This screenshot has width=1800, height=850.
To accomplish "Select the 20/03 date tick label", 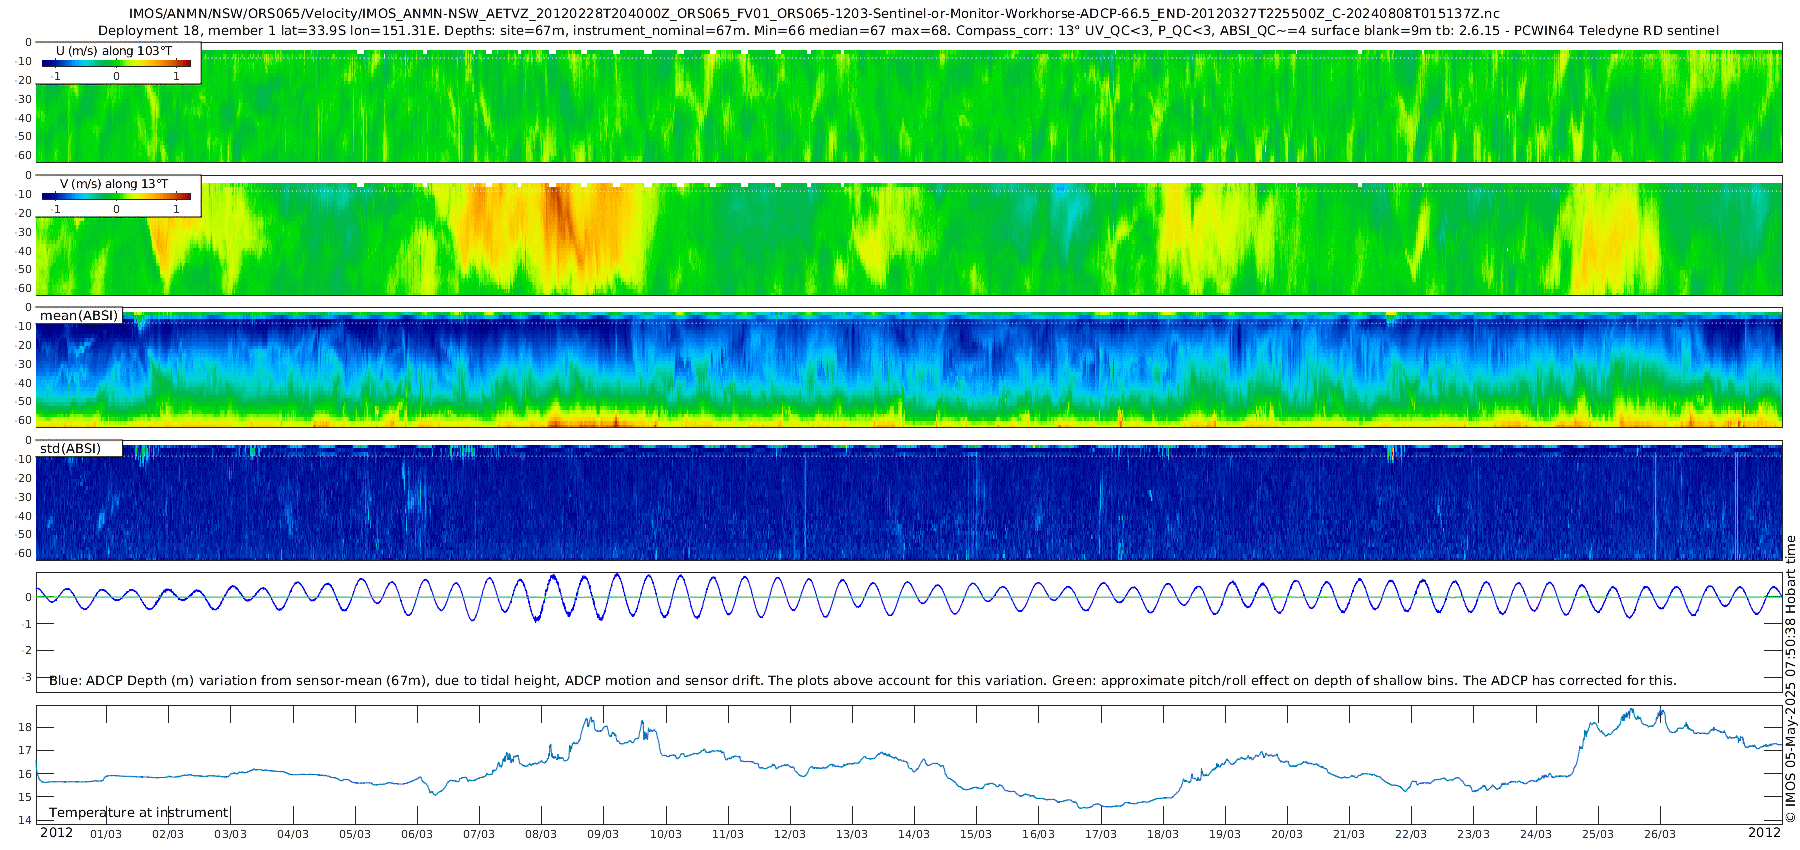I will click(1287, 834).
